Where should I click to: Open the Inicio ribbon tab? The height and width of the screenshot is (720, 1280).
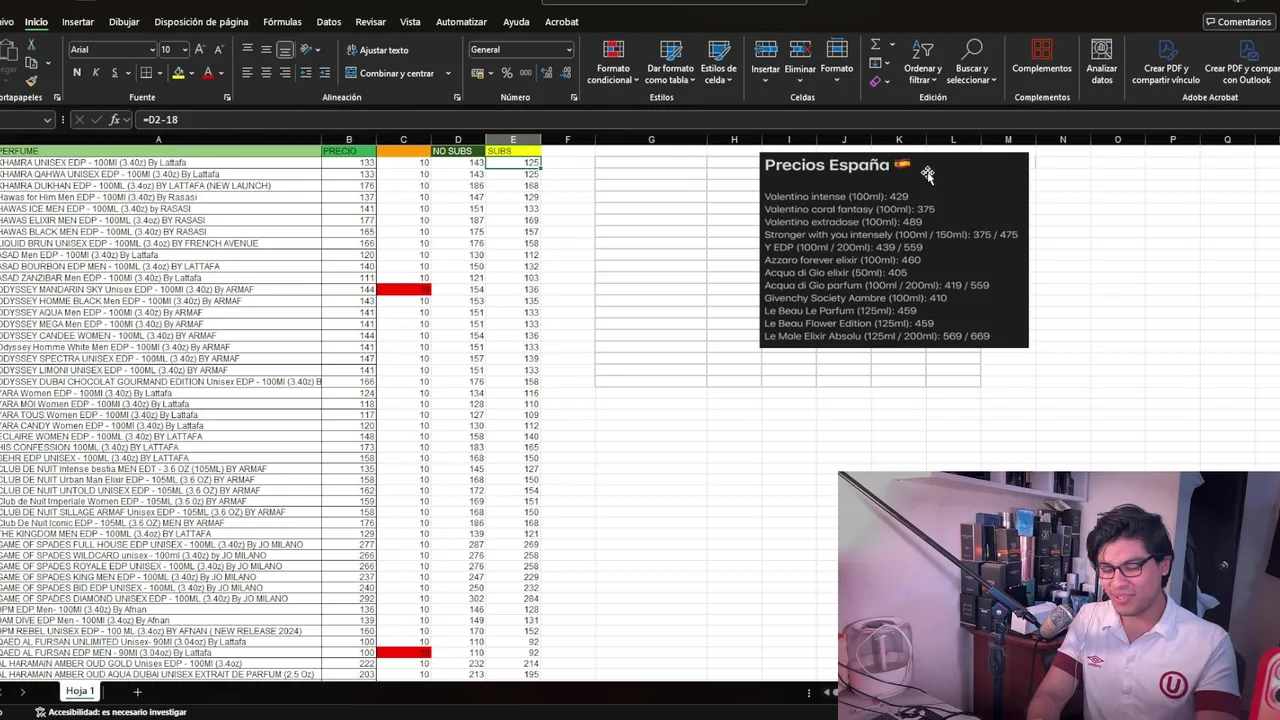point(36,22)
